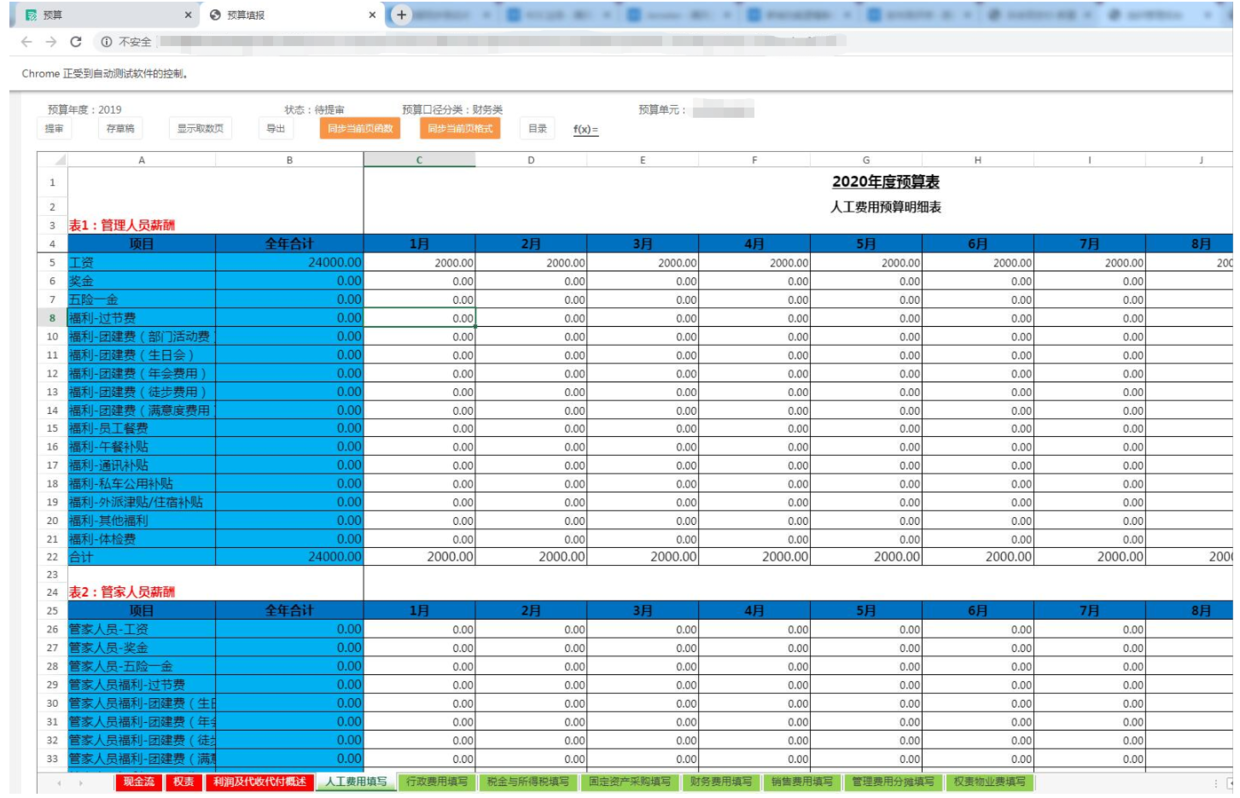The image size is (1240, 798).
Task: Open a new tab with plus button
Action: click(401, 15)
